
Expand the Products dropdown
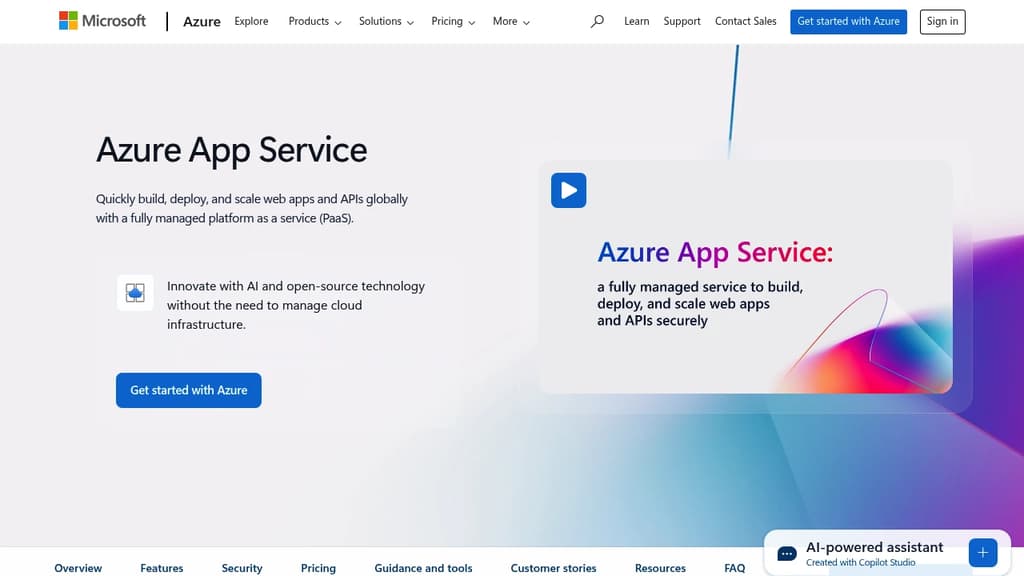(315, 22)
